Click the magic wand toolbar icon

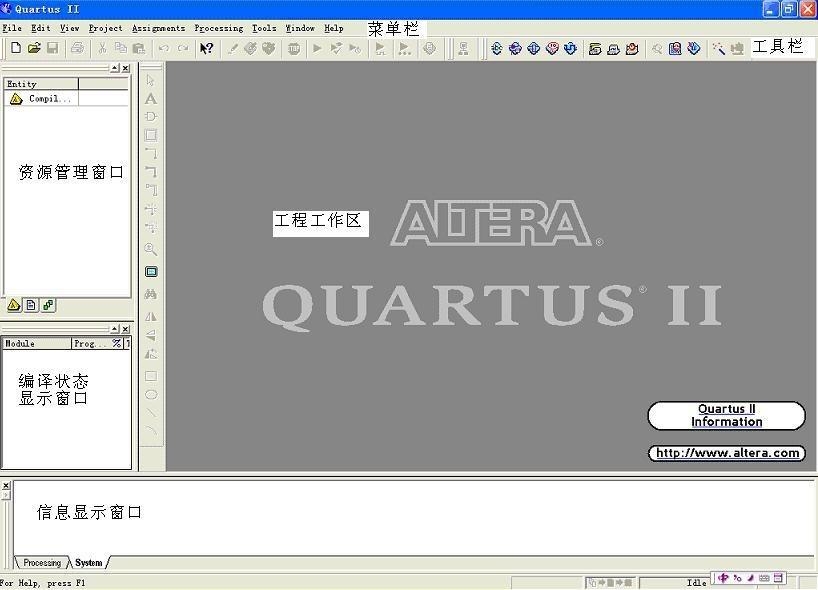(x=719, y=49)
